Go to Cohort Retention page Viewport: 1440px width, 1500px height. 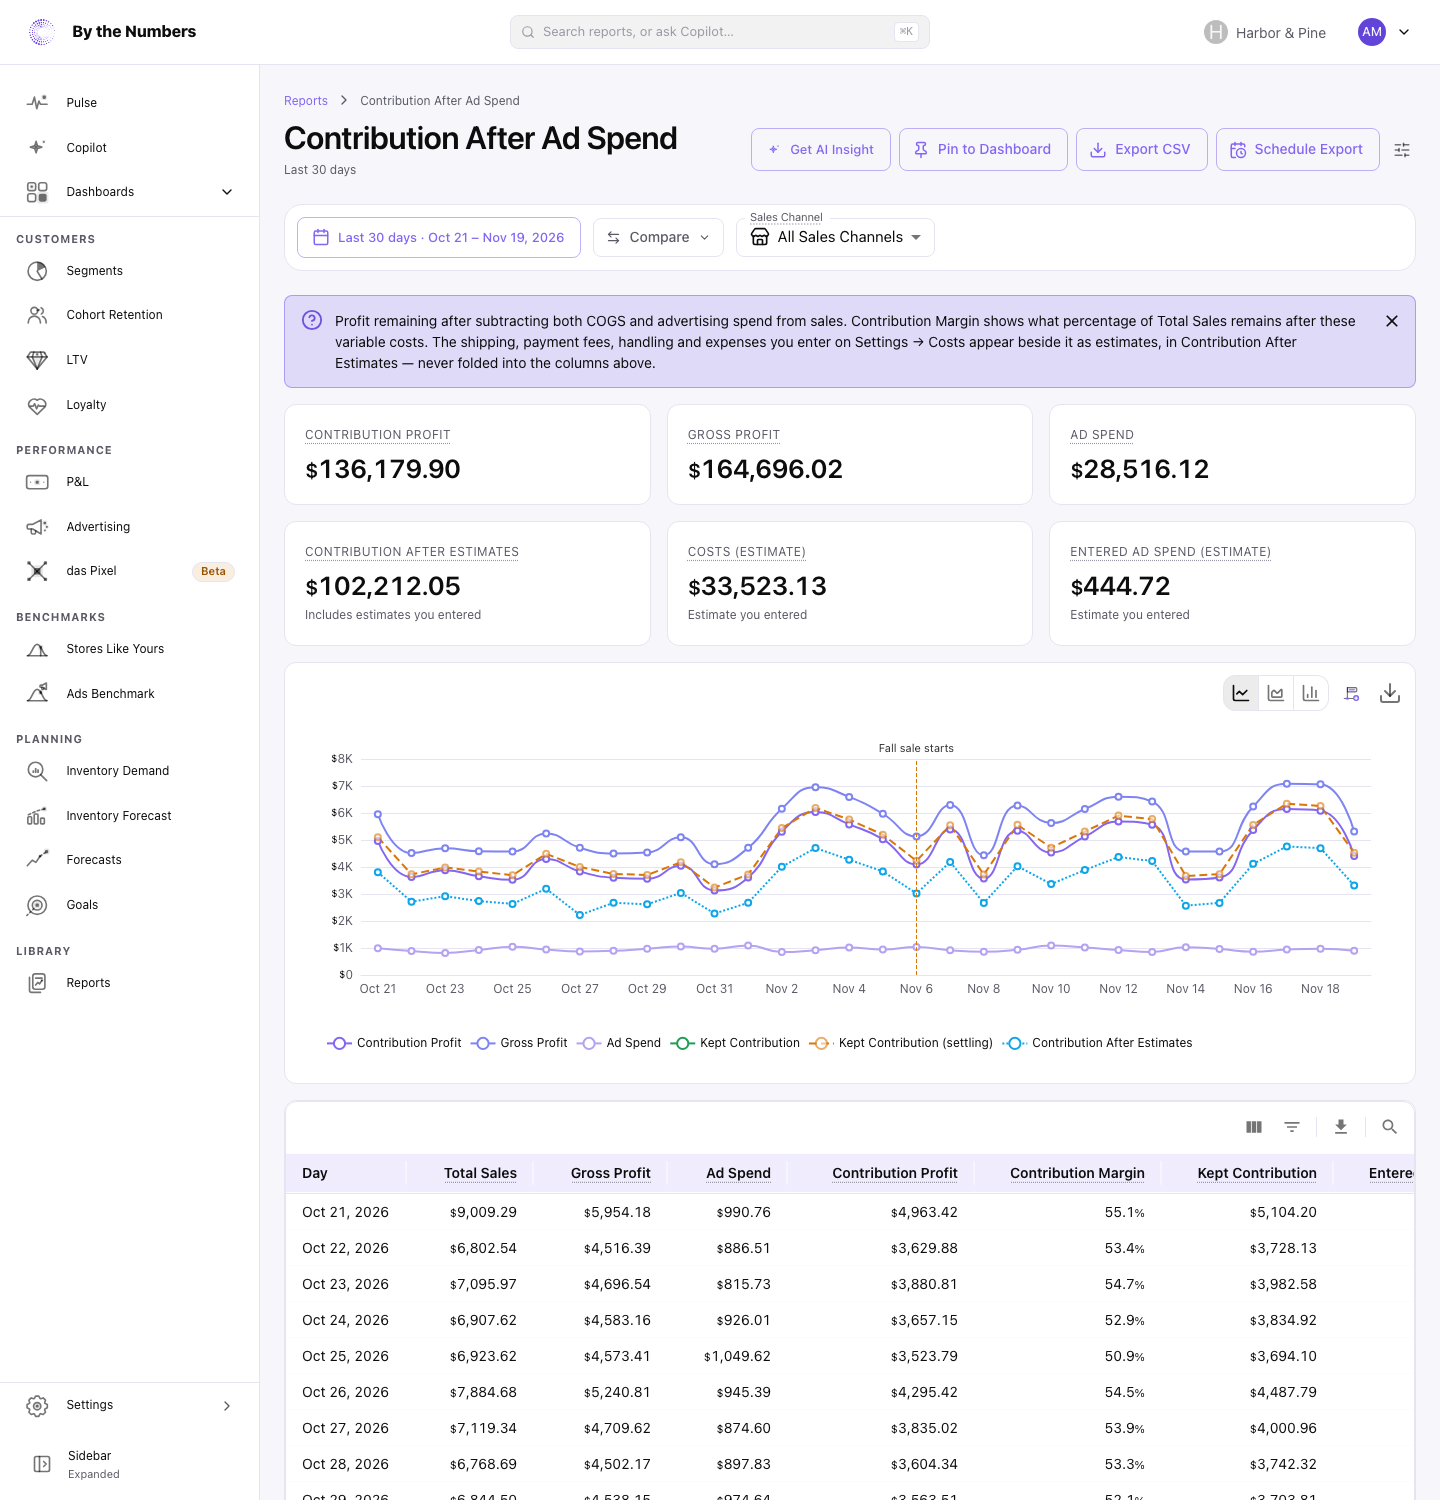click(130, 315)
